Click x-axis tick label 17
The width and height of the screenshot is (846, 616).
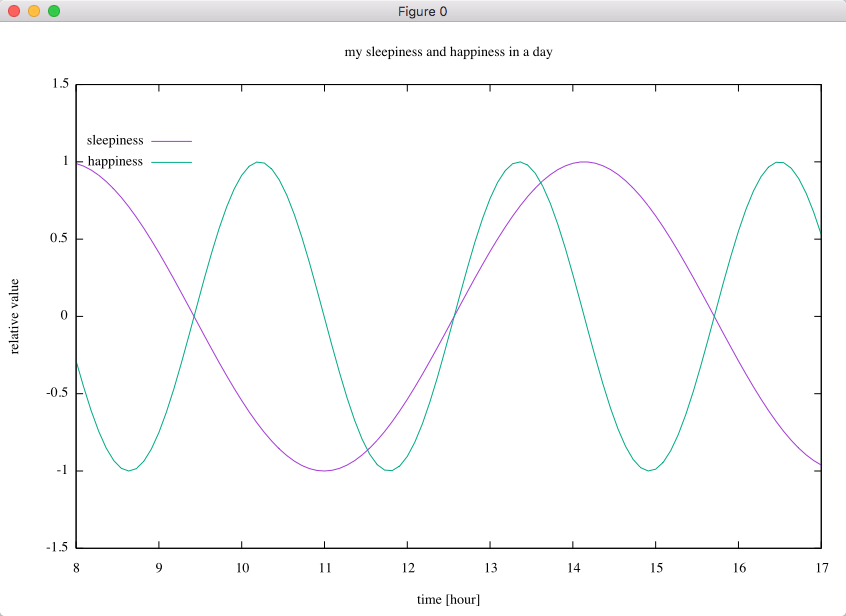click(x=820, y=566)
